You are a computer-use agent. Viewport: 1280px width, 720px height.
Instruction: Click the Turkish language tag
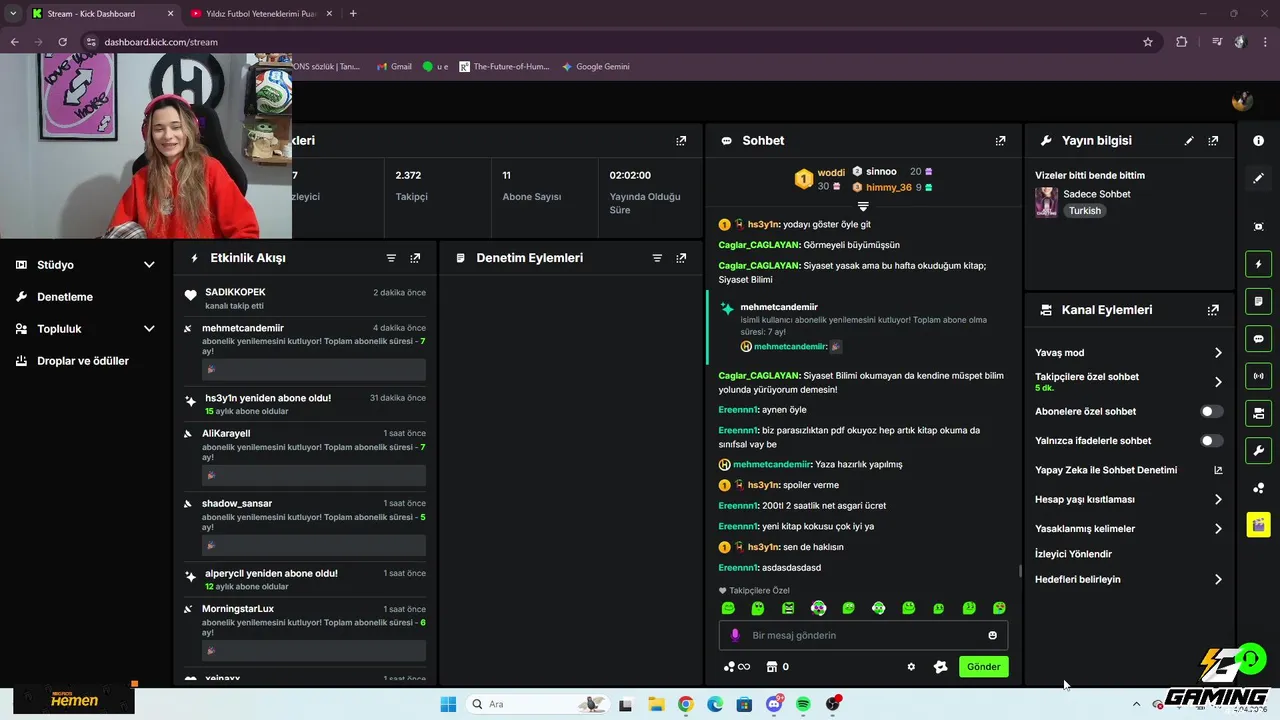point(1084,211)
